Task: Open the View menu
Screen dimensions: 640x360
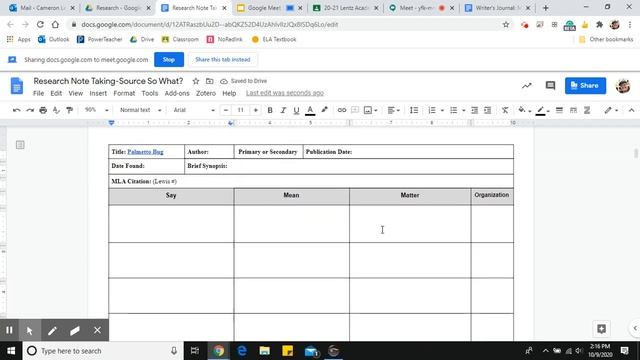Action: pos(76,93)
